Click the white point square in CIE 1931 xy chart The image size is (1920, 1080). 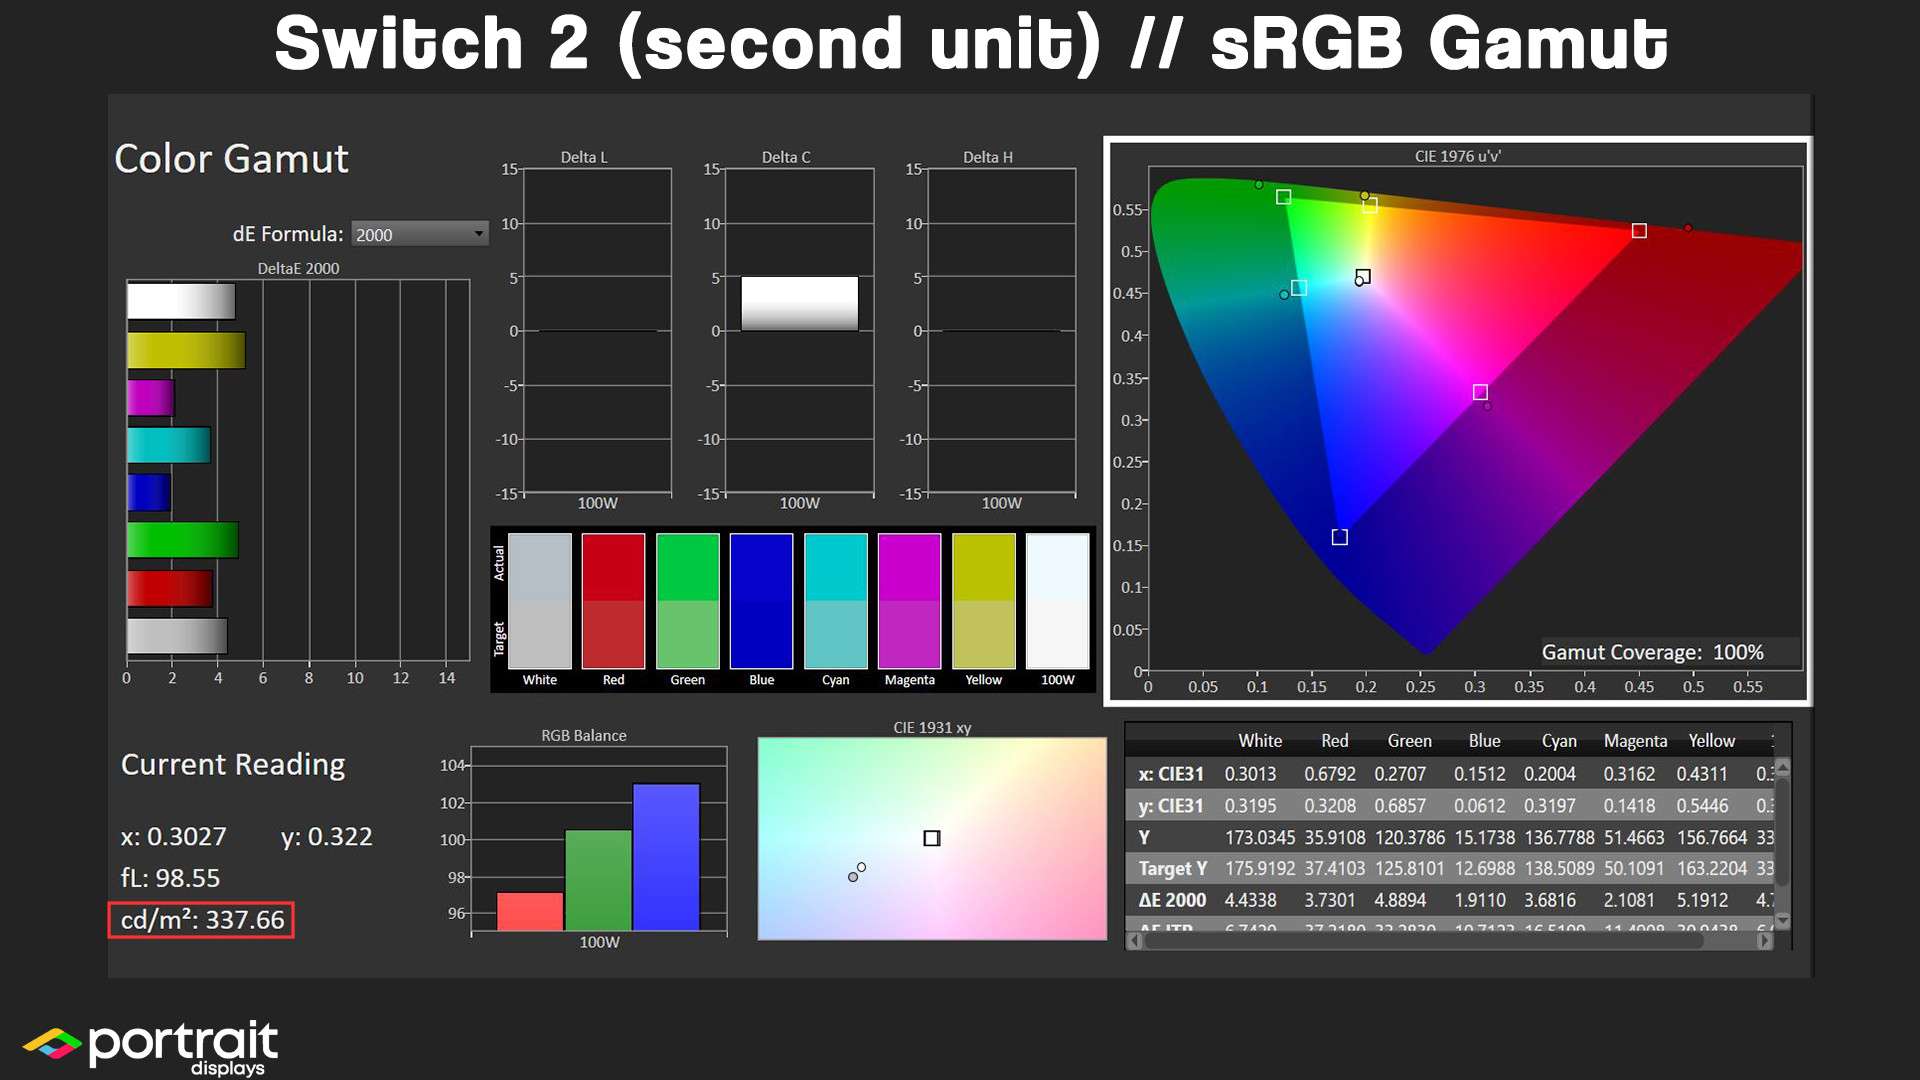(x=932, y=838)
